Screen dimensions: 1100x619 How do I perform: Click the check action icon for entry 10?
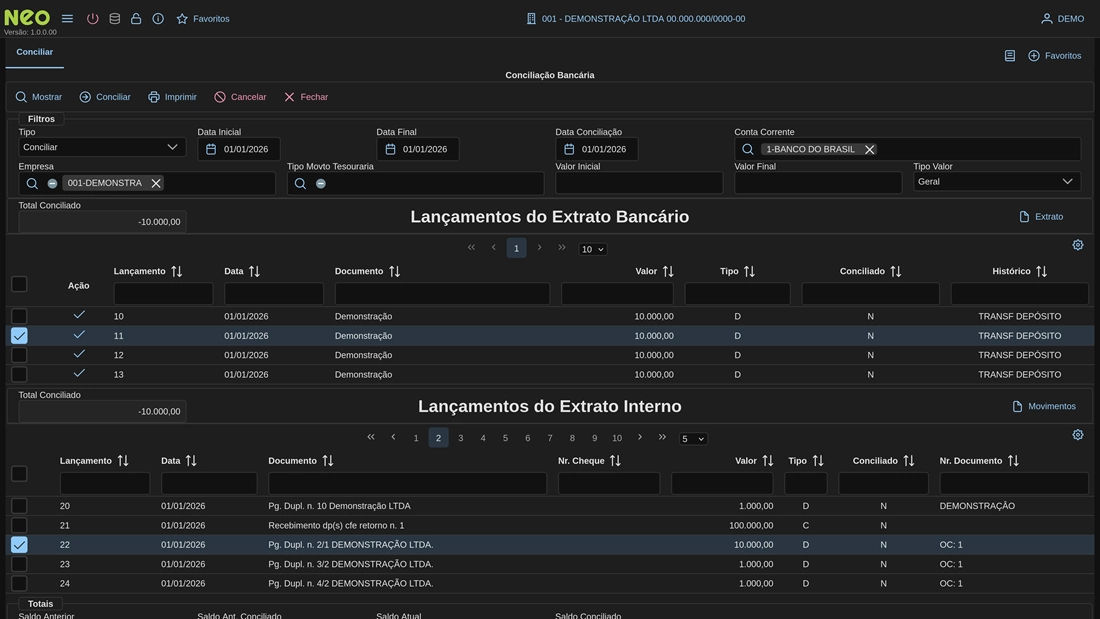tap(79, 315)
